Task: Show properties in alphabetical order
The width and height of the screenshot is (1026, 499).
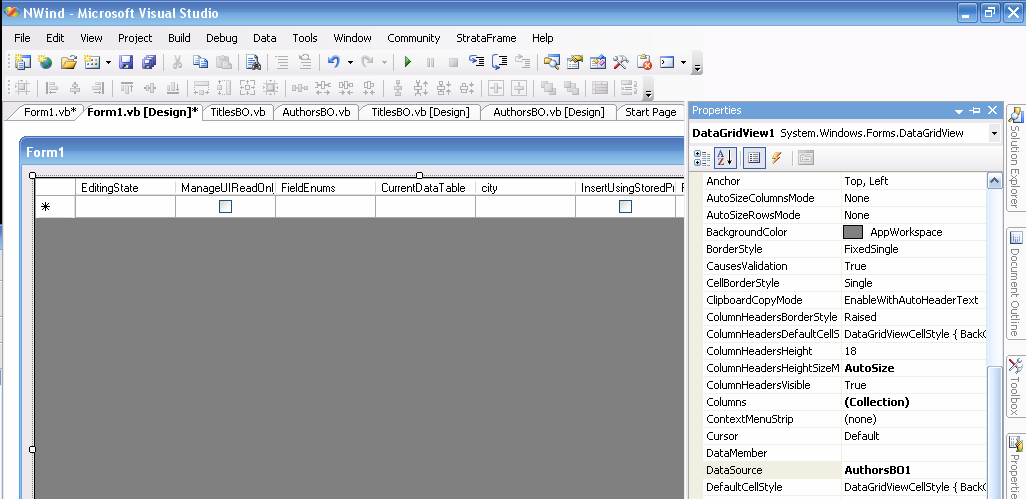Action: point(726,157)
